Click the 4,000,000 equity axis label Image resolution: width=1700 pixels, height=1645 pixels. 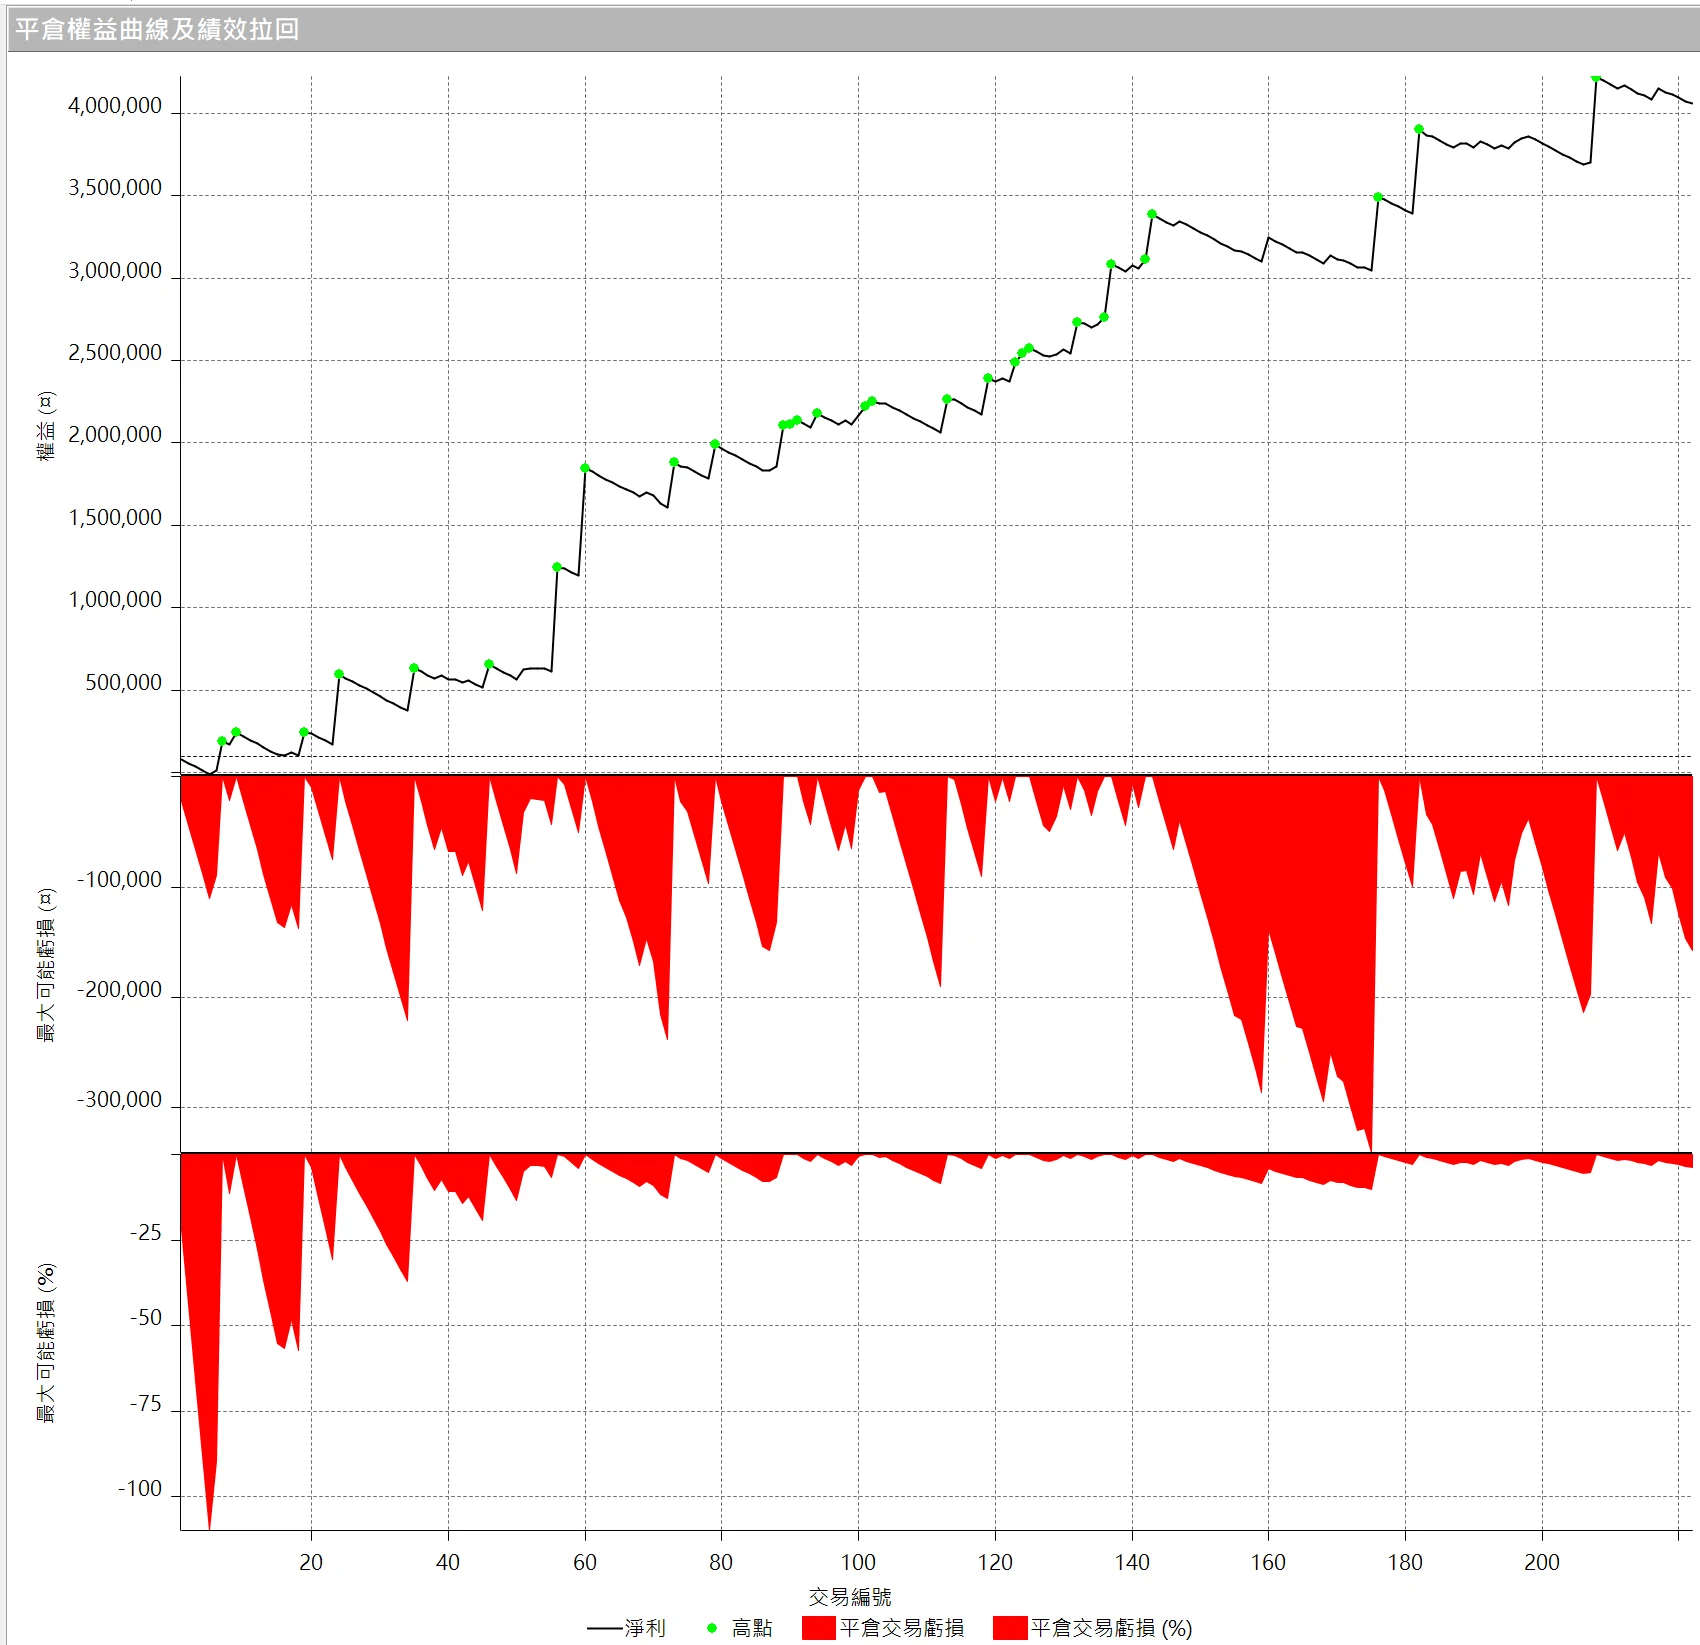pos(115,106)
